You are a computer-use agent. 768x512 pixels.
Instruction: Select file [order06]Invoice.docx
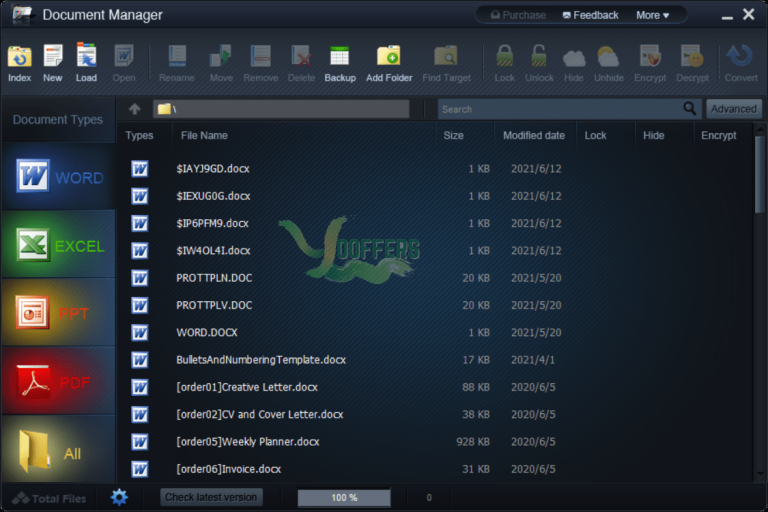click(x=229, y=469)
